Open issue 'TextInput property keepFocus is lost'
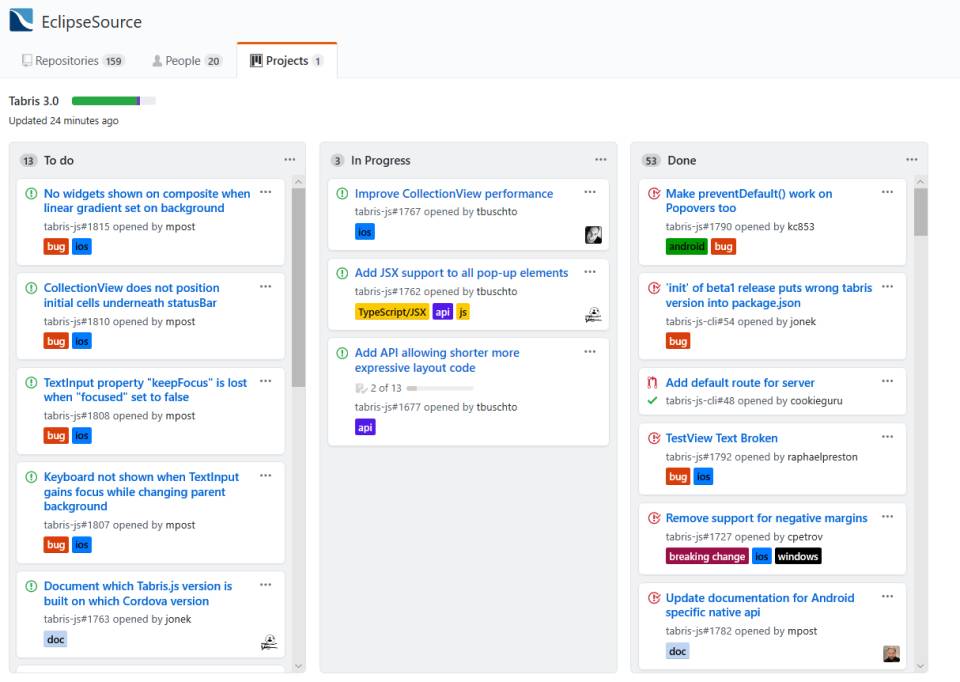The width and height of the screenshot is (960, 682). [x=145, y=389]
